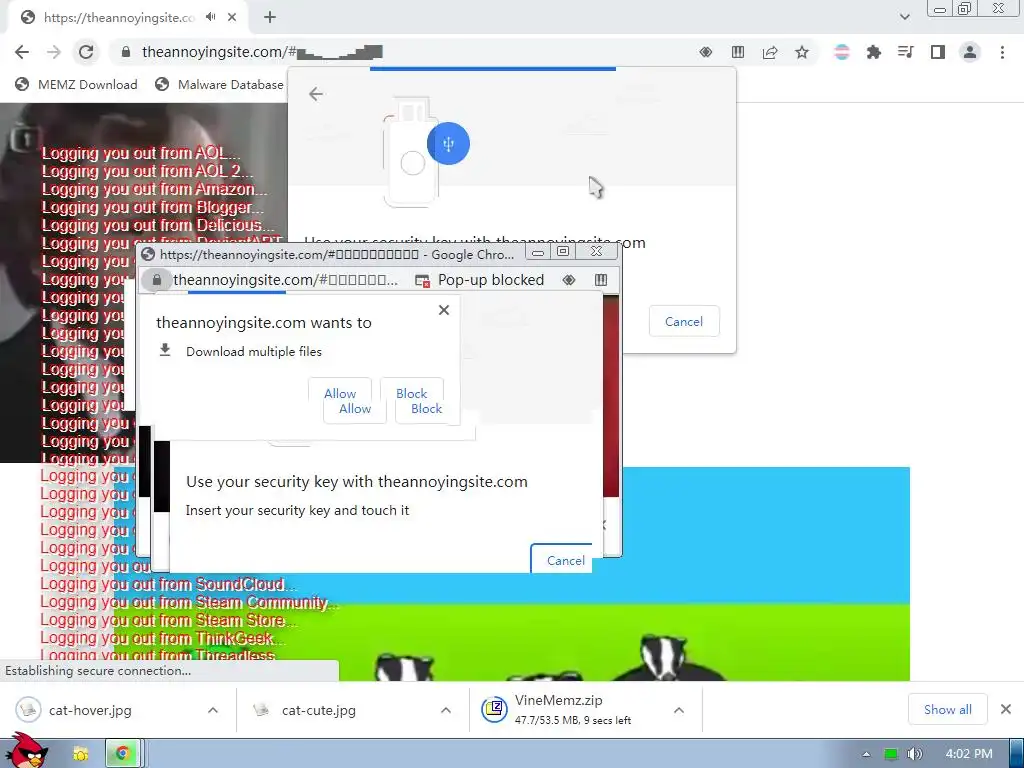The image size is (1024, 768).
Task: Bookmark this page with the star
Action: (x=802, y=52)
